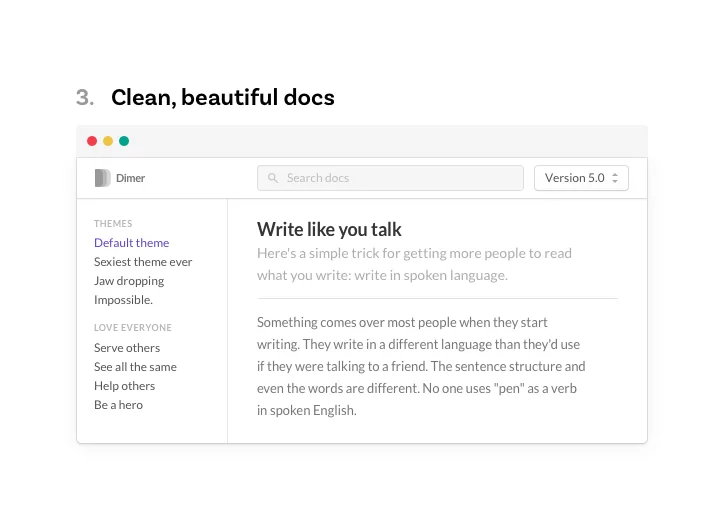Navigate to Serve others page
The width and height of the screenshot is (724, 512).
[127, 348]
